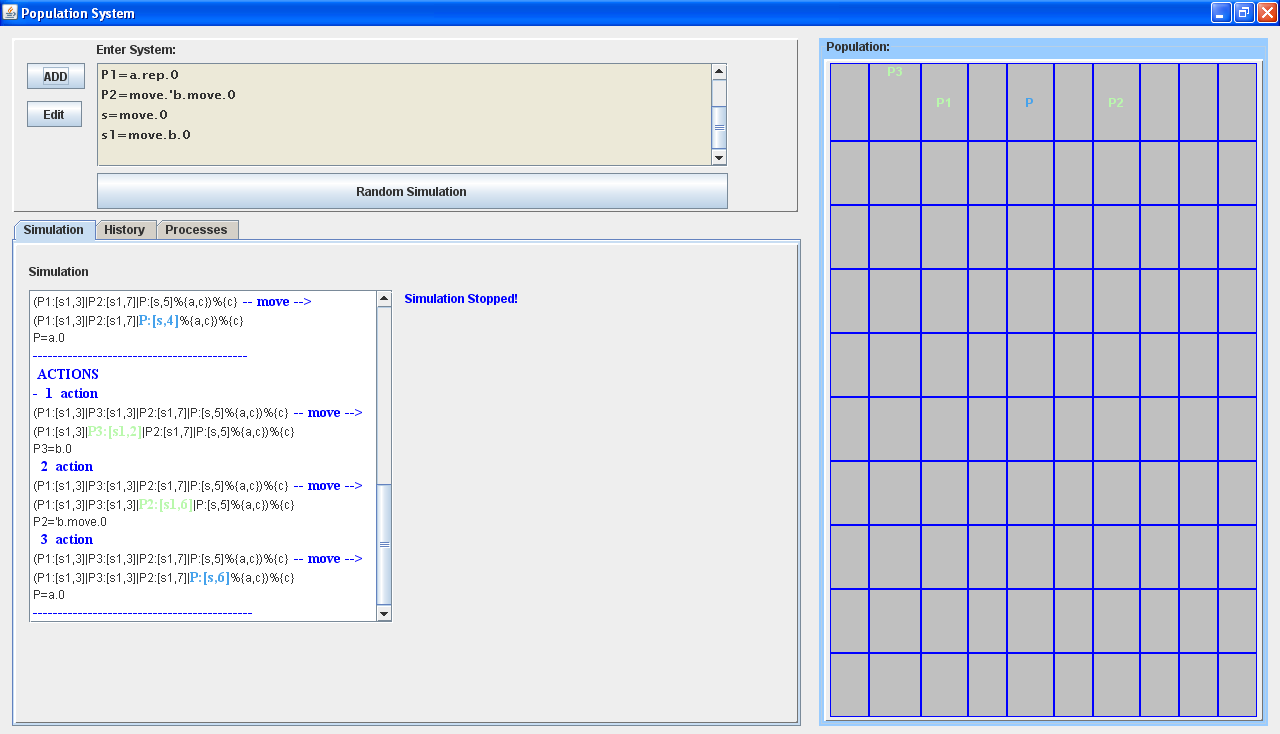This screenshot has width=1280, height=734.
Task: Click down arrow of Enter System scrollbar
Action: tap(718, 158)
